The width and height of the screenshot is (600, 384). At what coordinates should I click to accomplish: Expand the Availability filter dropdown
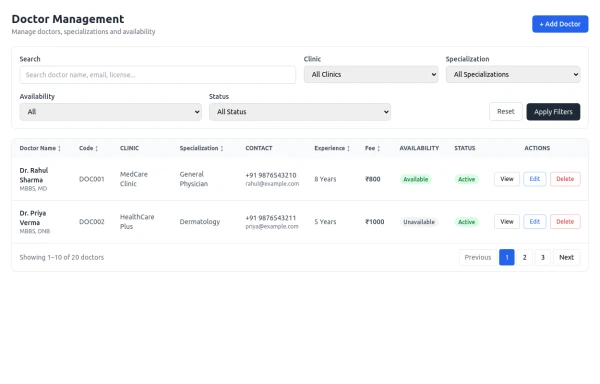[x=111, y=112]
